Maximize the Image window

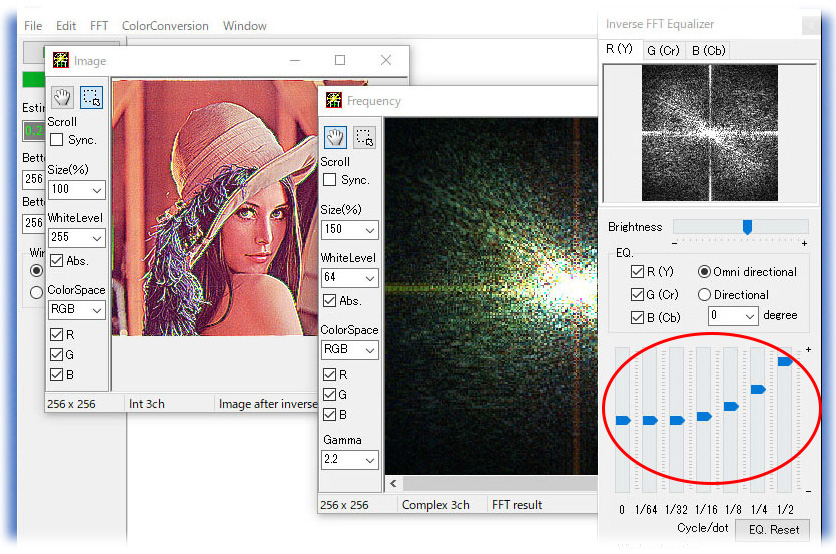coord(340,60)
